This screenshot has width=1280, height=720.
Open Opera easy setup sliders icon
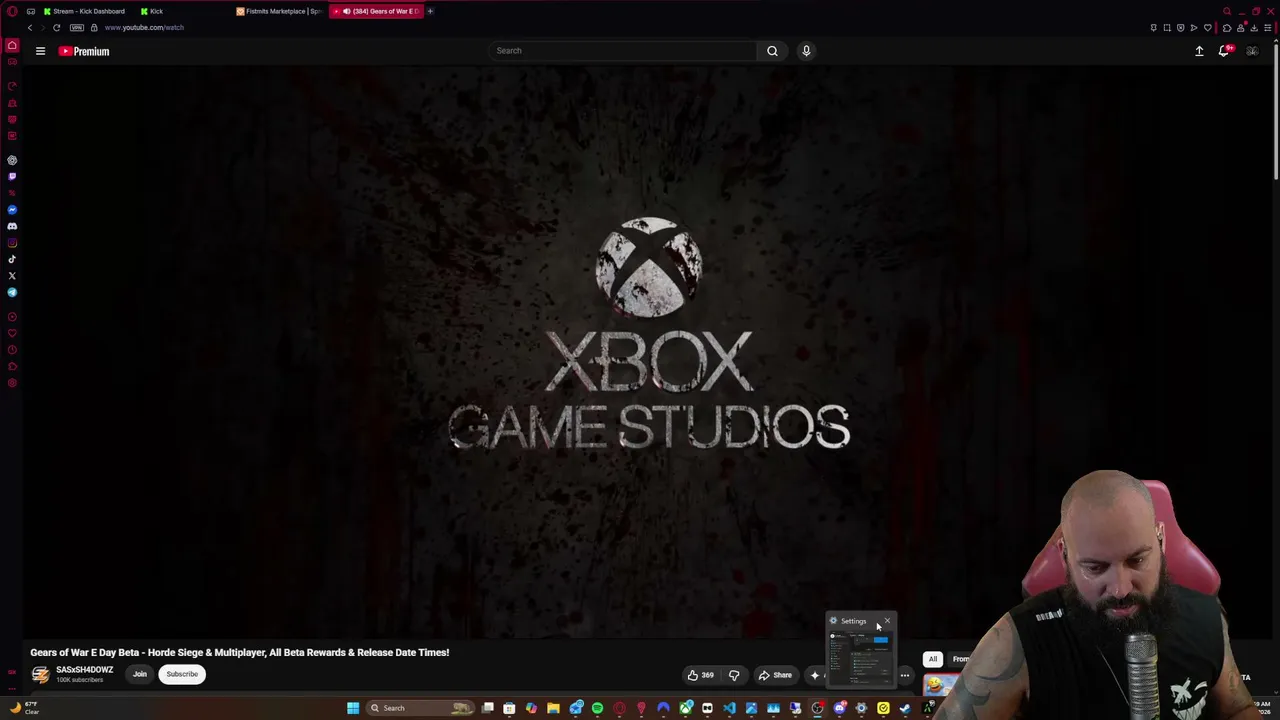pyautogui.click(x=1267, y=28)
